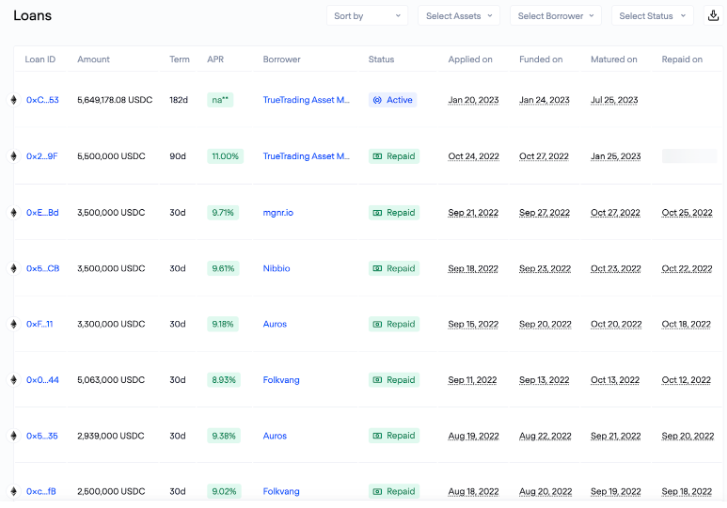Open Folkvang borrower link for 2,500,000 USDC loan
Image resolution: width=727 pixels, height=508 pixels.
click(281, 491)
